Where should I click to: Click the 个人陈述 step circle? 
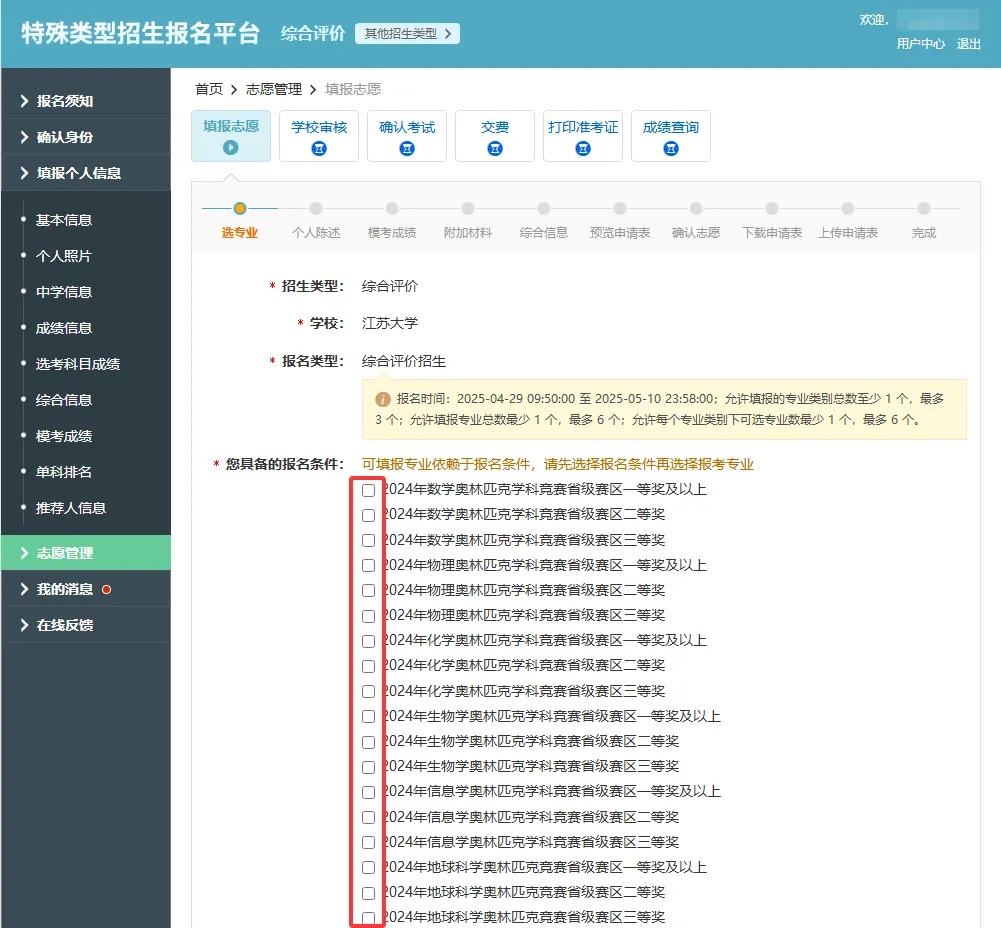tap(316, 208)
